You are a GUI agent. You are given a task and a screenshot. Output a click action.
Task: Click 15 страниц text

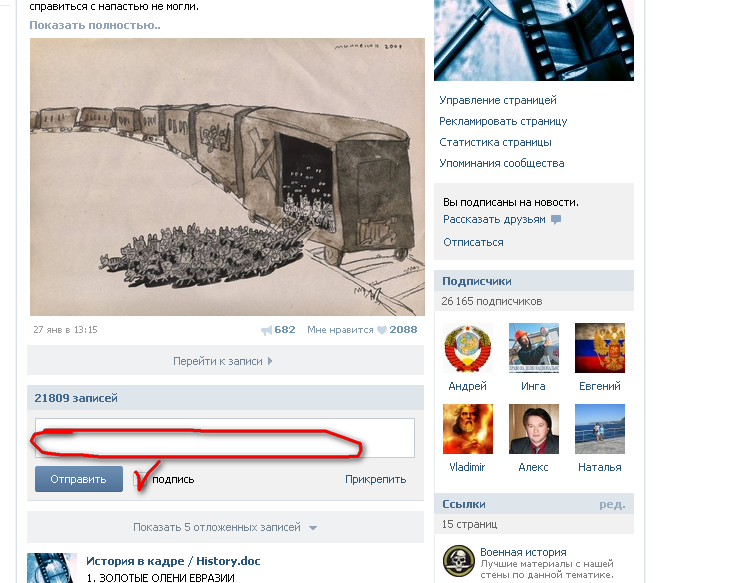click(x=469, y=525)
